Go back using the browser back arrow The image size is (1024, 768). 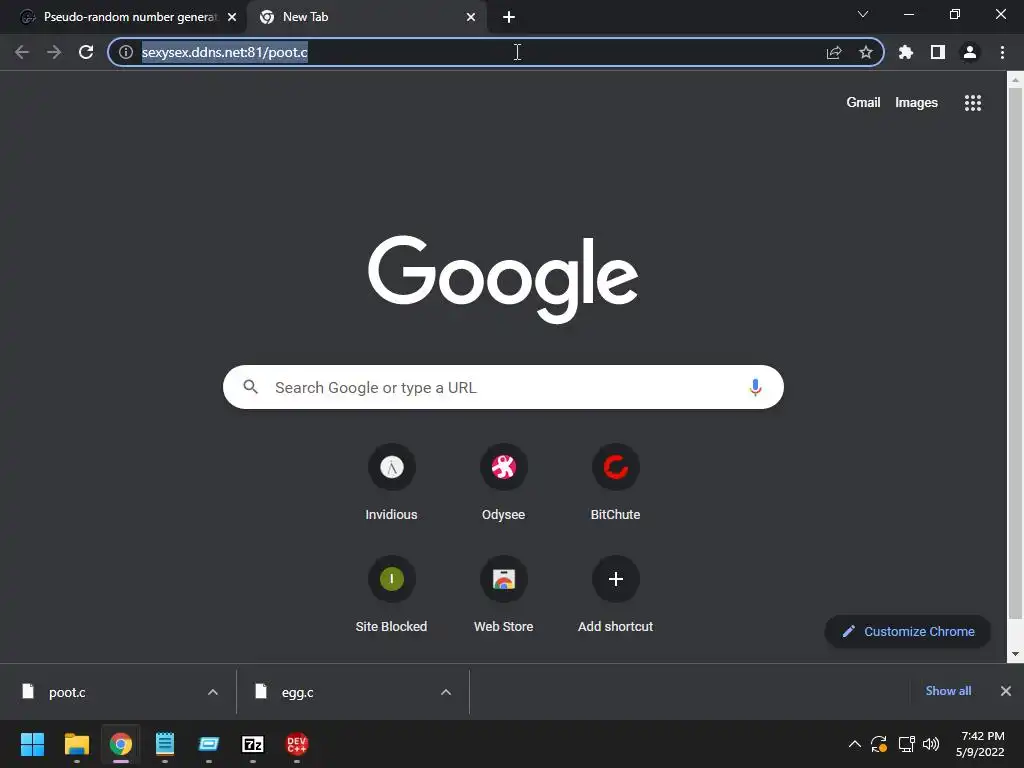22,52
